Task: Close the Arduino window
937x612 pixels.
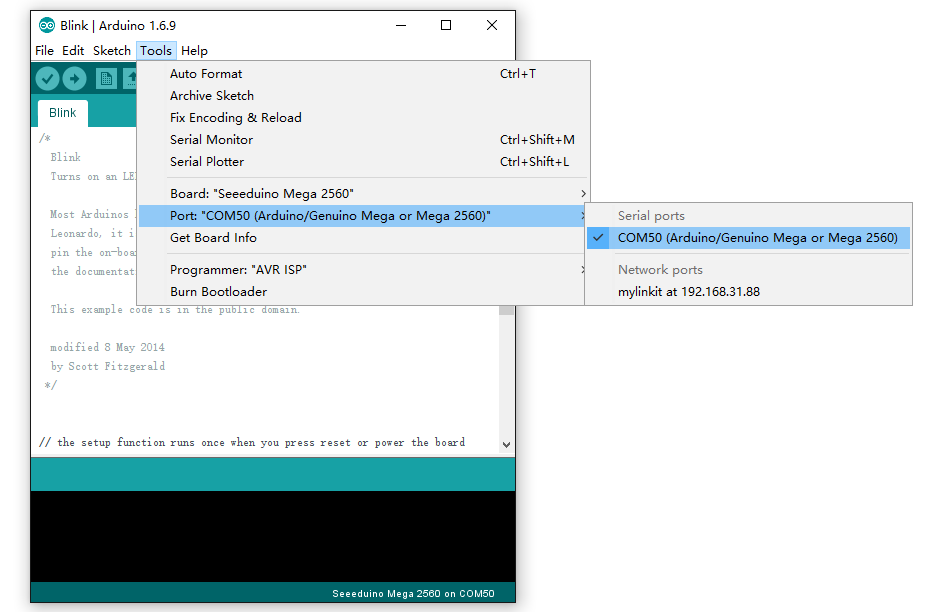Action: pos(492,25)
